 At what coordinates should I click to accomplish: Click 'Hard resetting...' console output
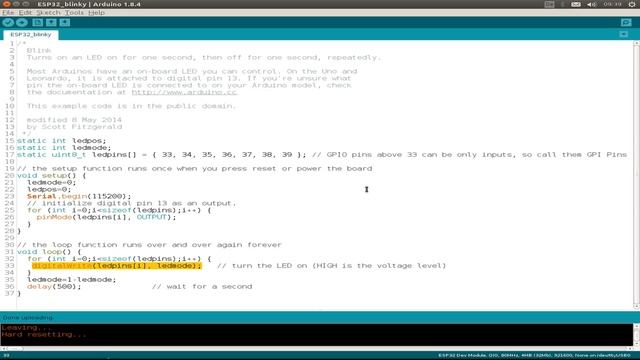pos(44,335)
